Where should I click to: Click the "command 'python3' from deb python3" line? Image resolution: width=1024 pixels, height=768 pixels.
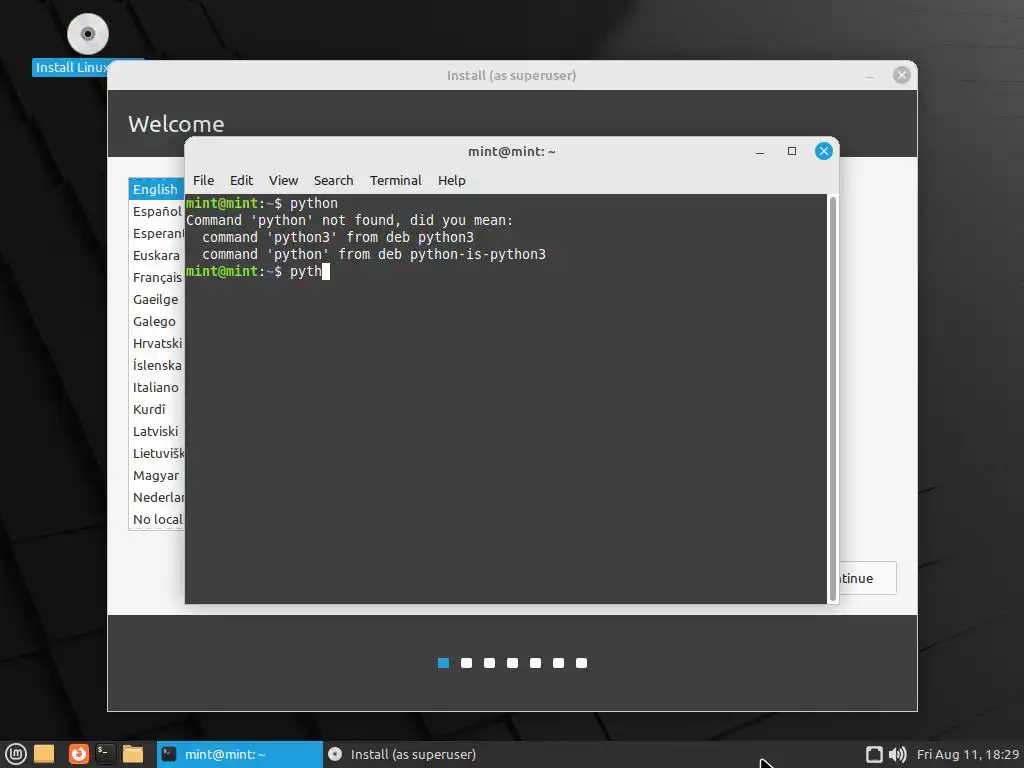(338, 238)
